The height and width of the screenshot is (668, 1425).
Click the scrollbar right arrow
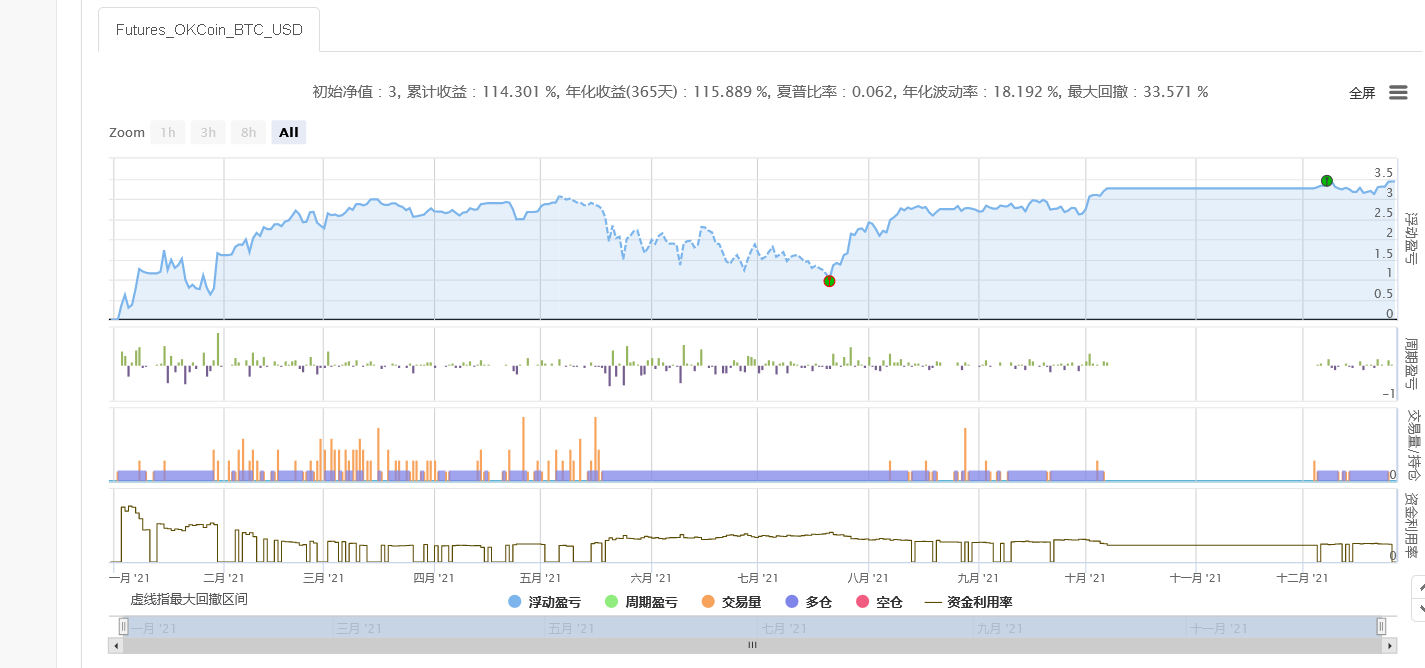coord(1389,646)
